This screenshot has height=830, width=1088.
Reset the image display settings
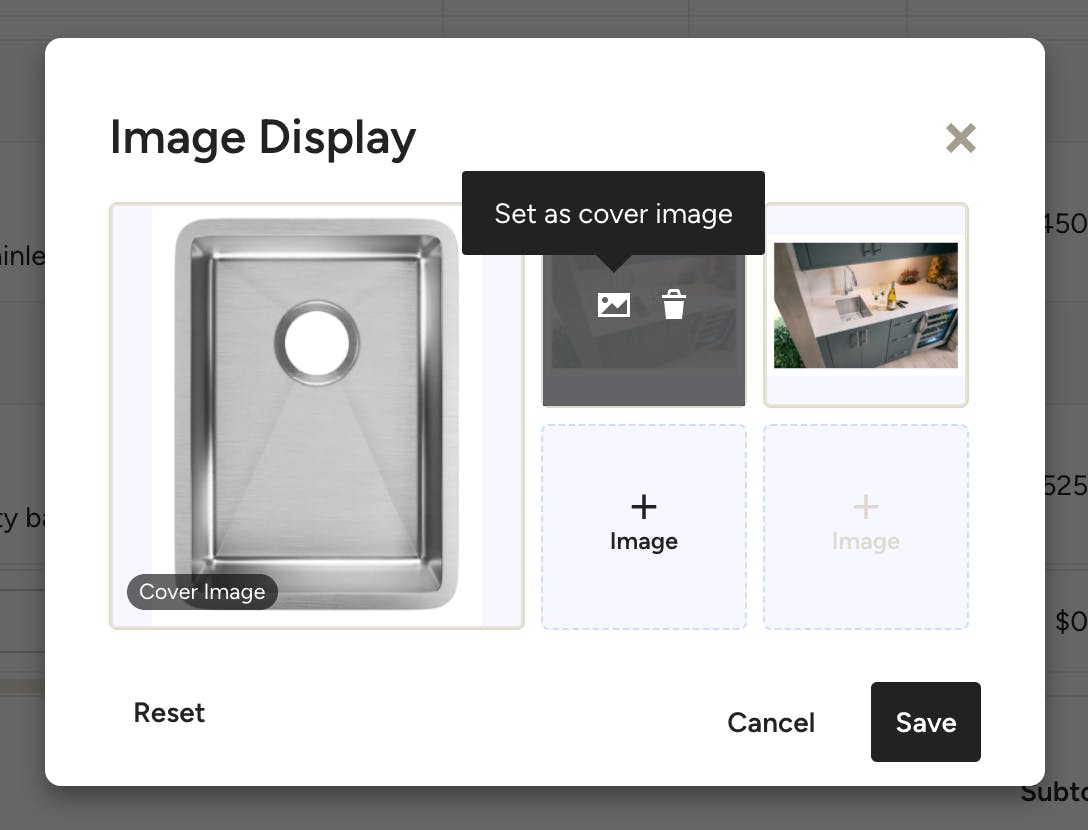tap(169, 713)
